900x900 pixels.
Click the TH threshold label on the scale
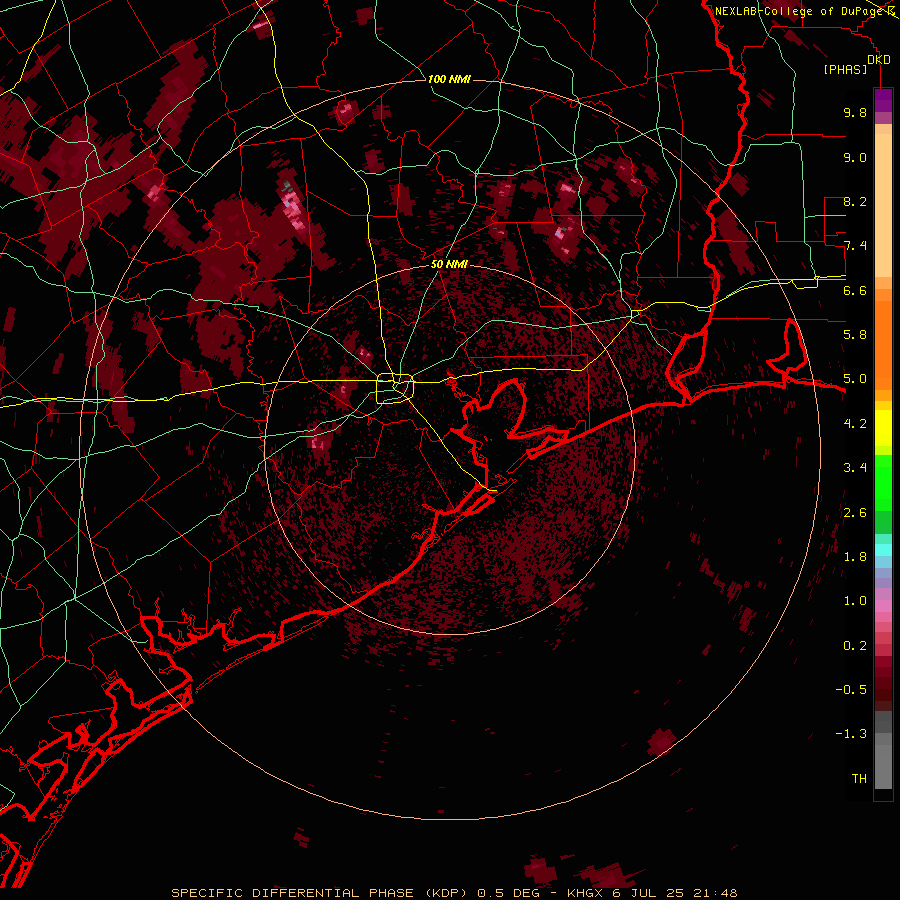click(859, 778)
